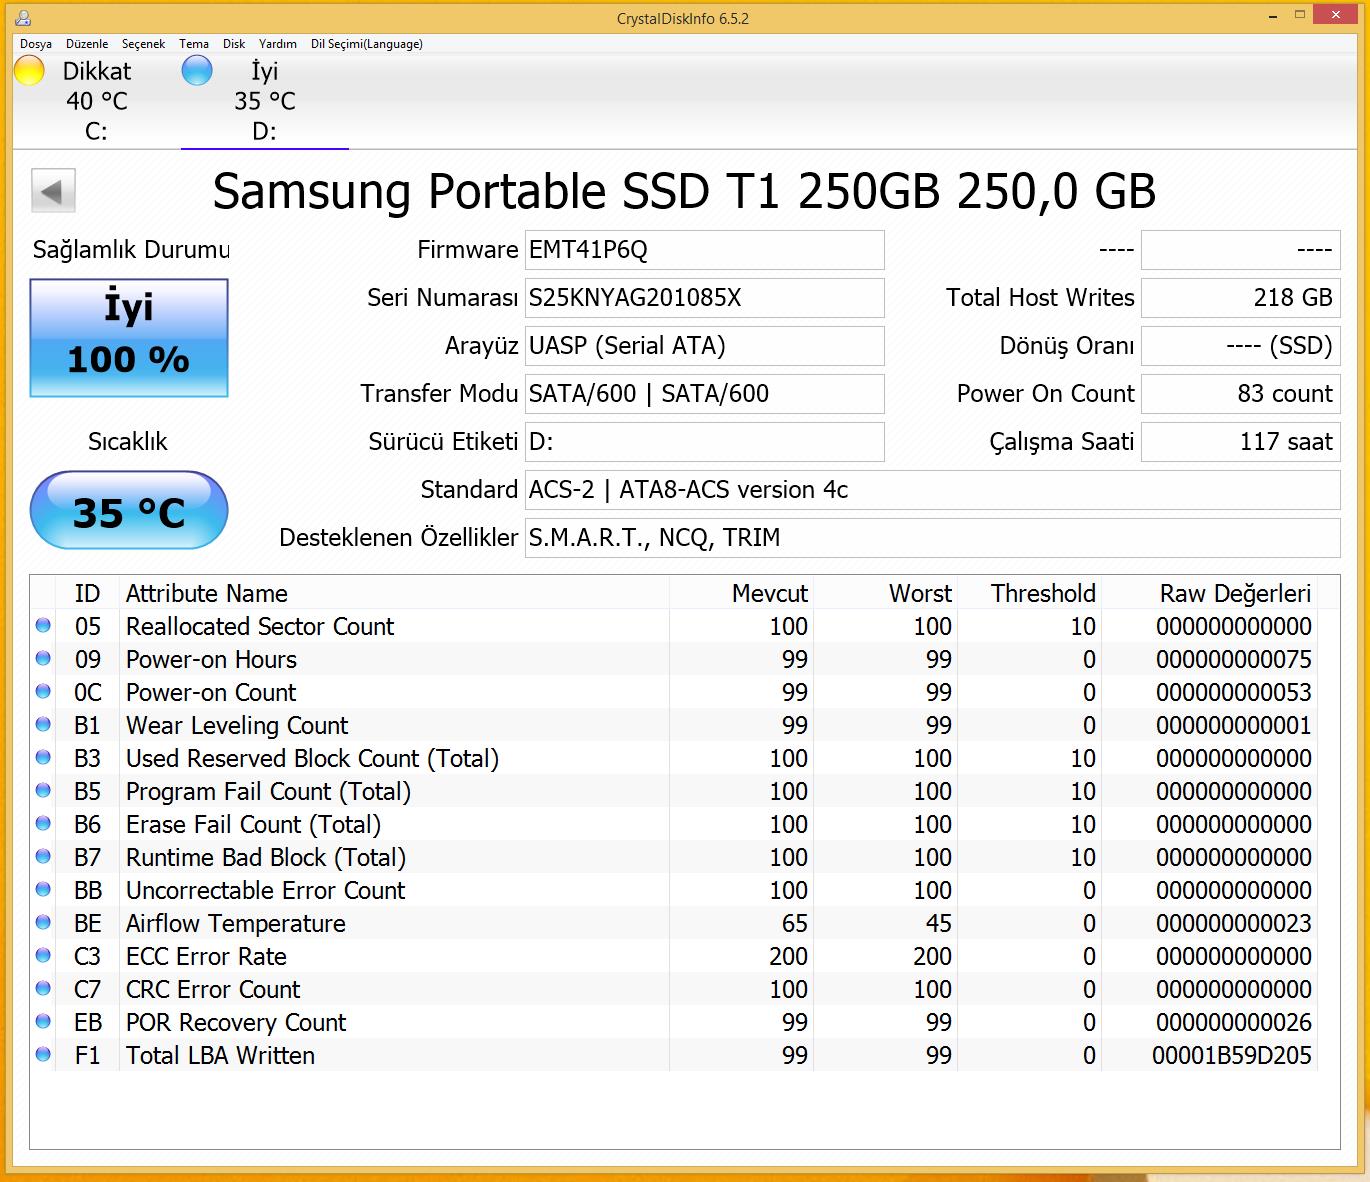Click status dot for CRC Error Count
Image resolution: width=1370 pixels, height=1182 pixels.
[x=43, y=989]
